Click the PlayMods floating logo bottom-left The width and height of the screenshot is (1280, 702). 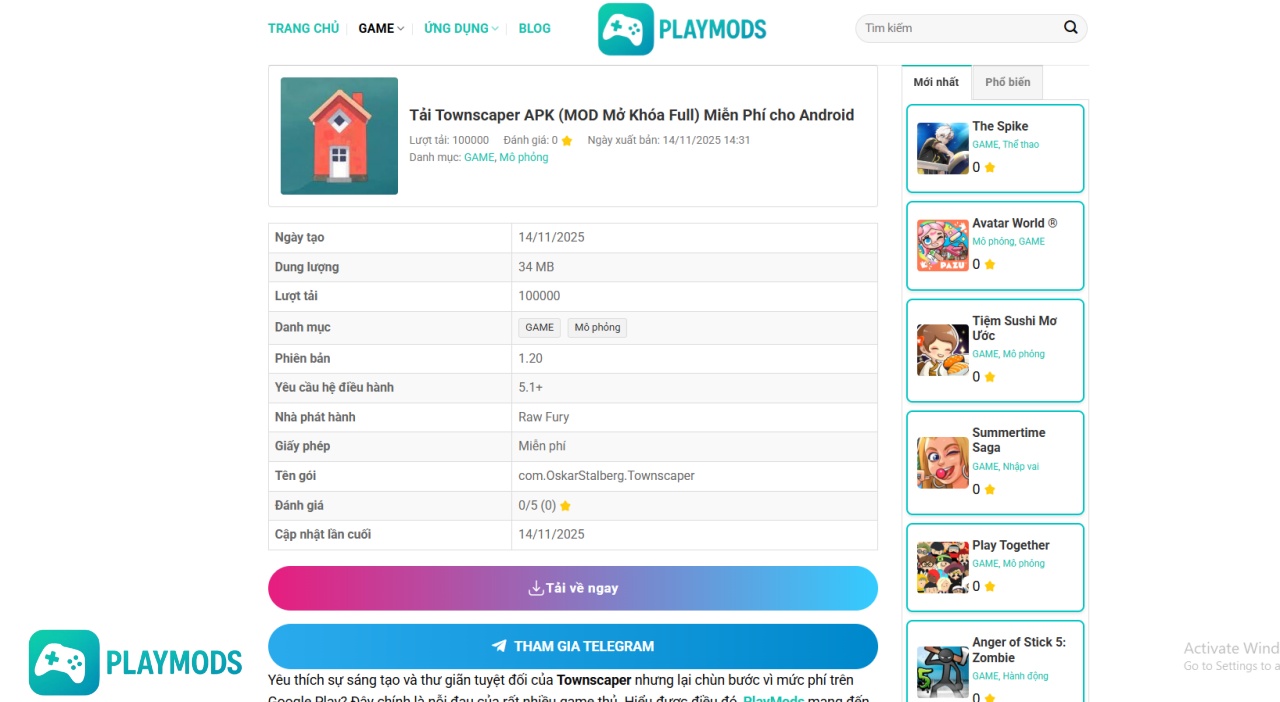click(135, 662)
